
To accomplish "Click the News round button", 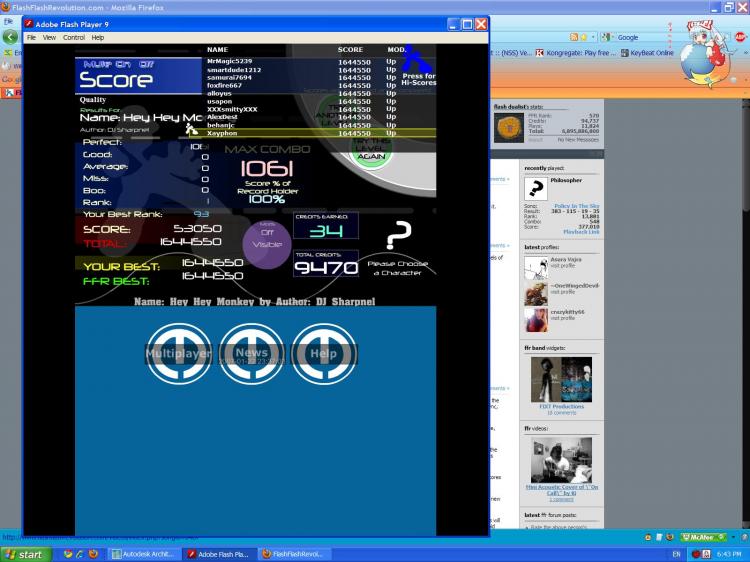I will pos(252,354).
